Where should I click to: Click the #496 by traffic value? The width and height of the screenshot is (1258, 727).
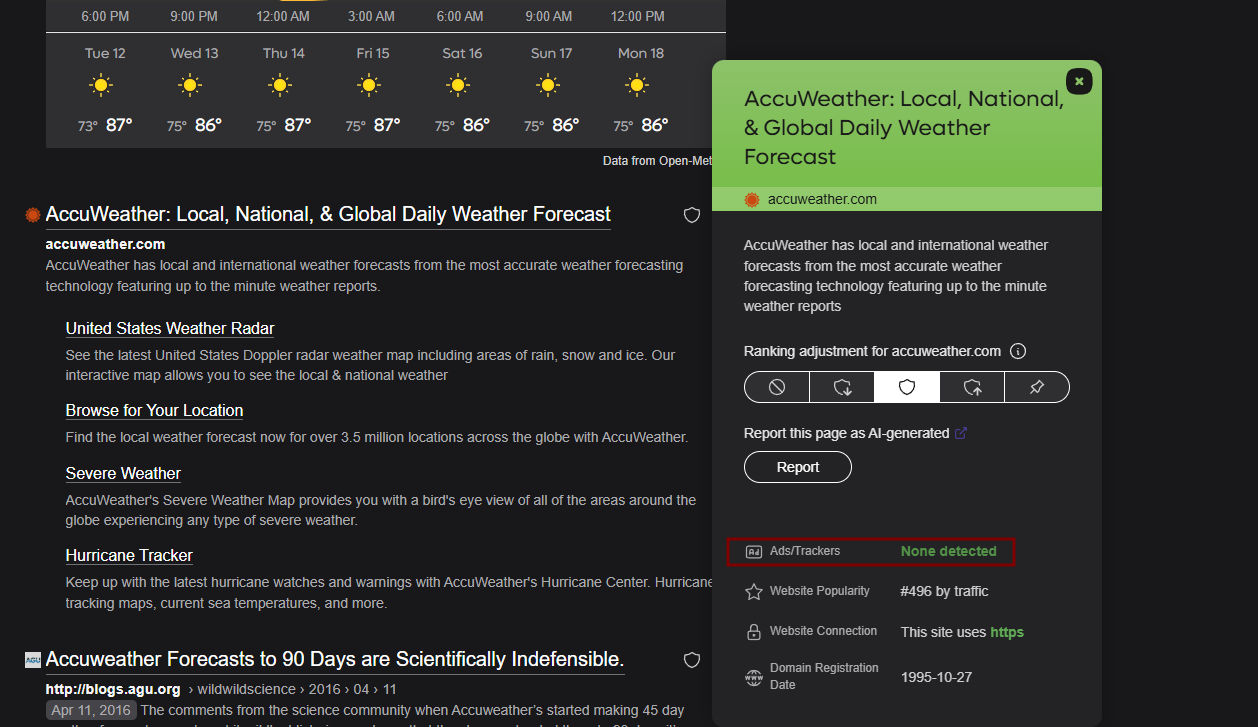tap(944, 591)
